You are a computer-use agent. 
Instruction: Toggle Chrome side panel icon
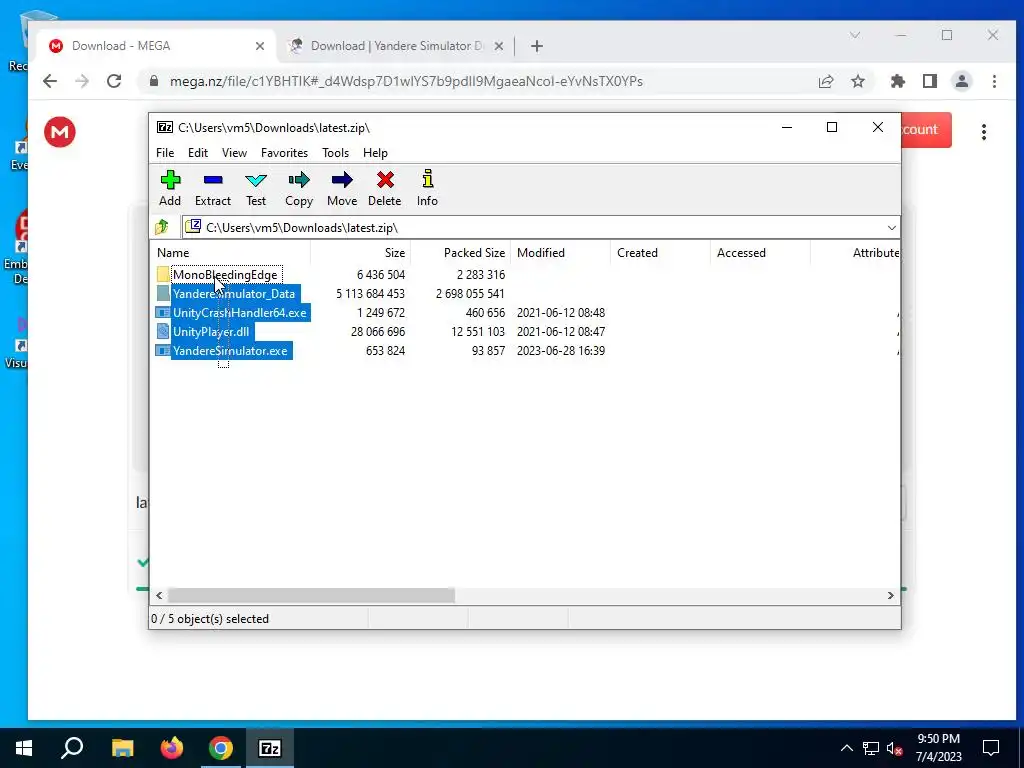click(930, 81)
